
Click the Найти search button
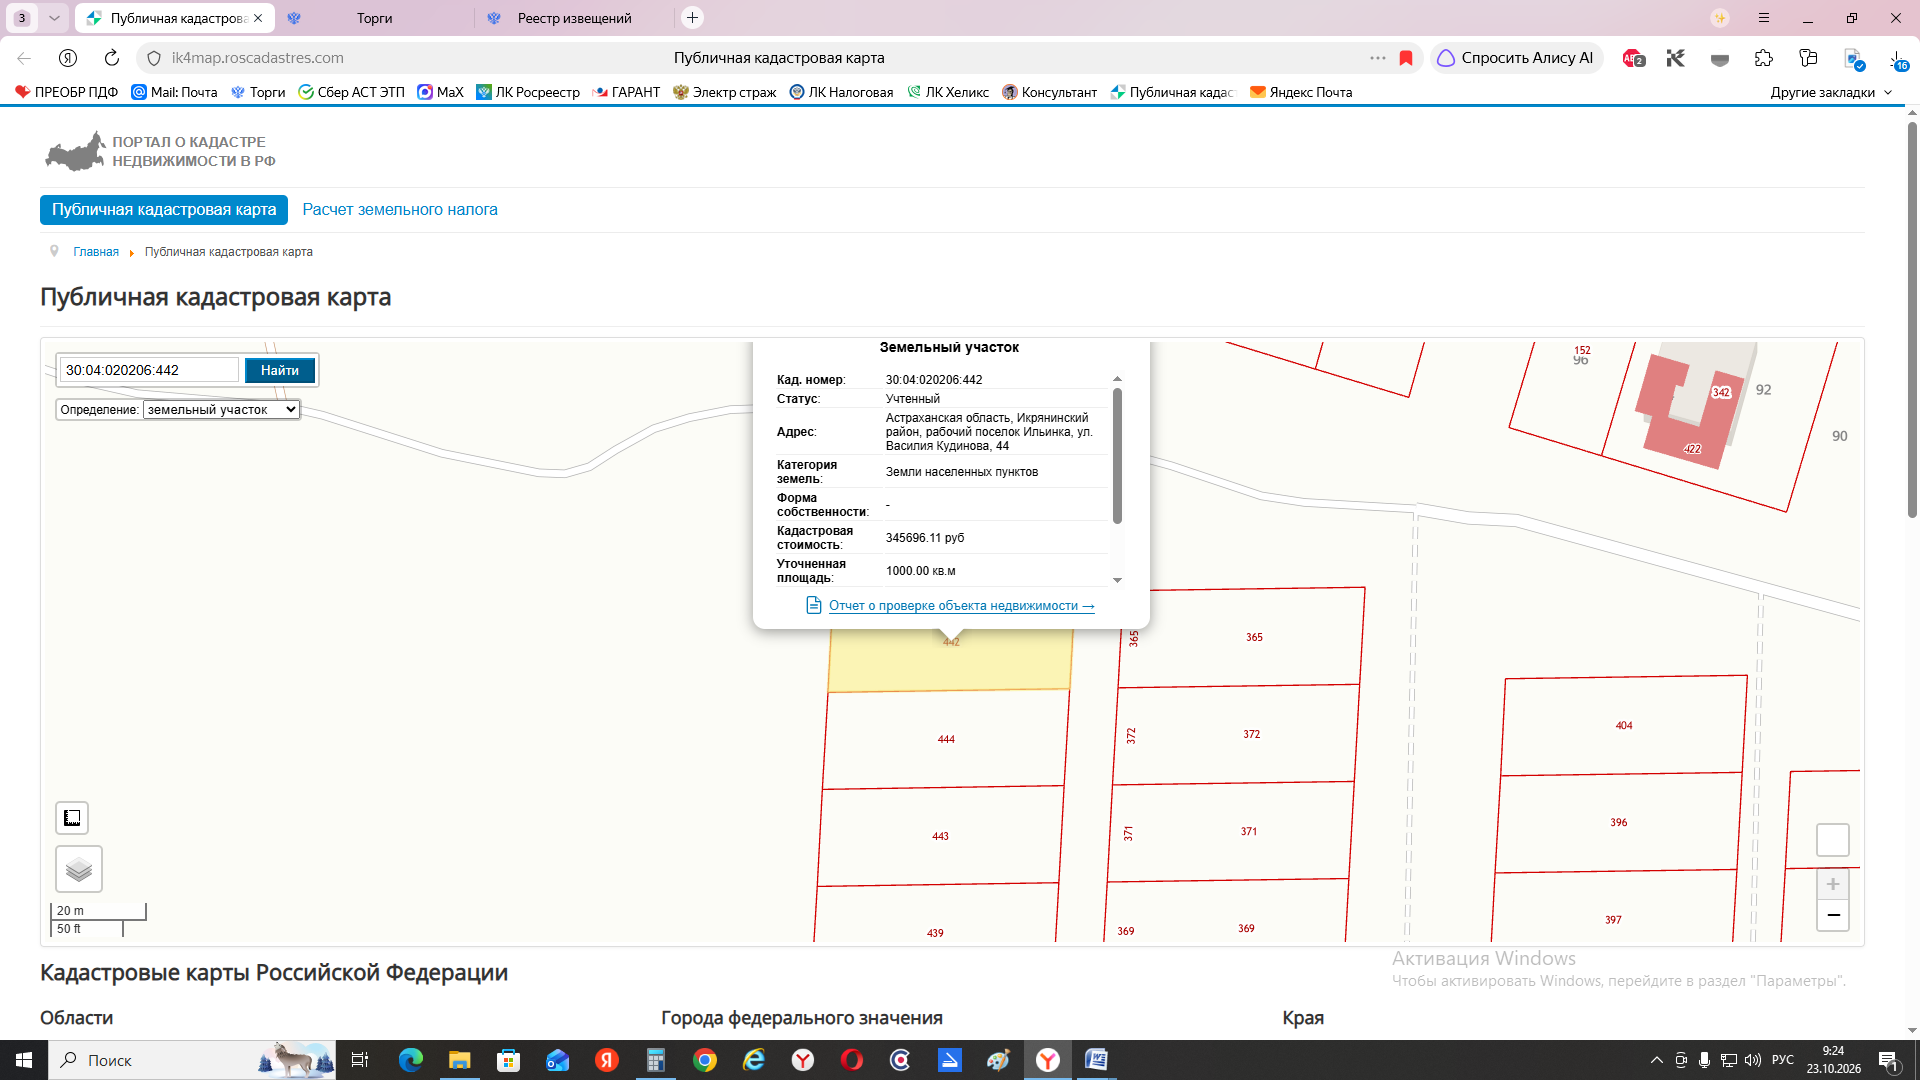click(280, 370)
